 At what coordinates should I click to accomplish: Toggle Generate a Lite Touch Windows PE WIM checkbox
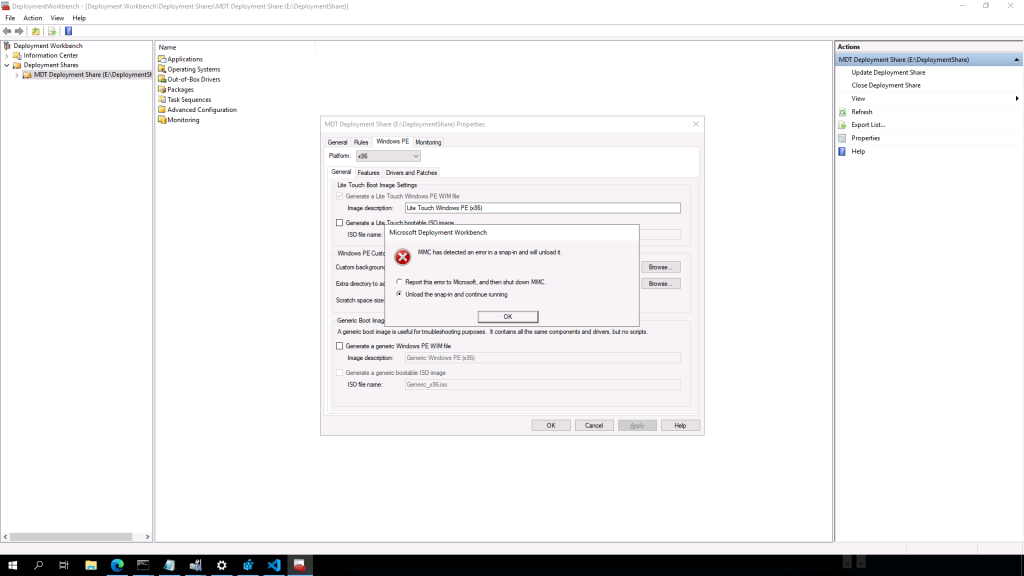point(340,196)
